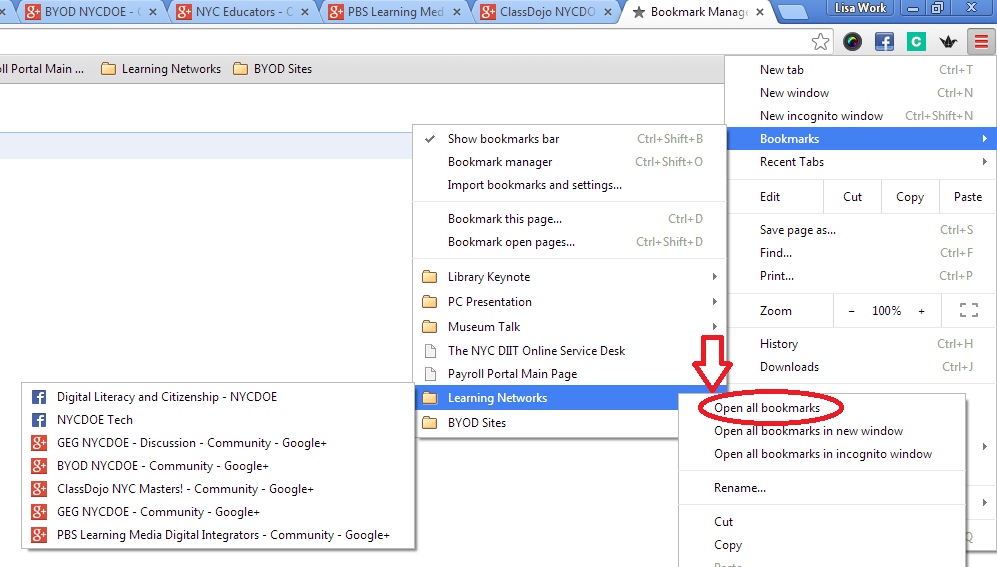Open PBS Learning Media Digital Integrators bookmark
Screen dimensions: 997x567
pos(218,535)
